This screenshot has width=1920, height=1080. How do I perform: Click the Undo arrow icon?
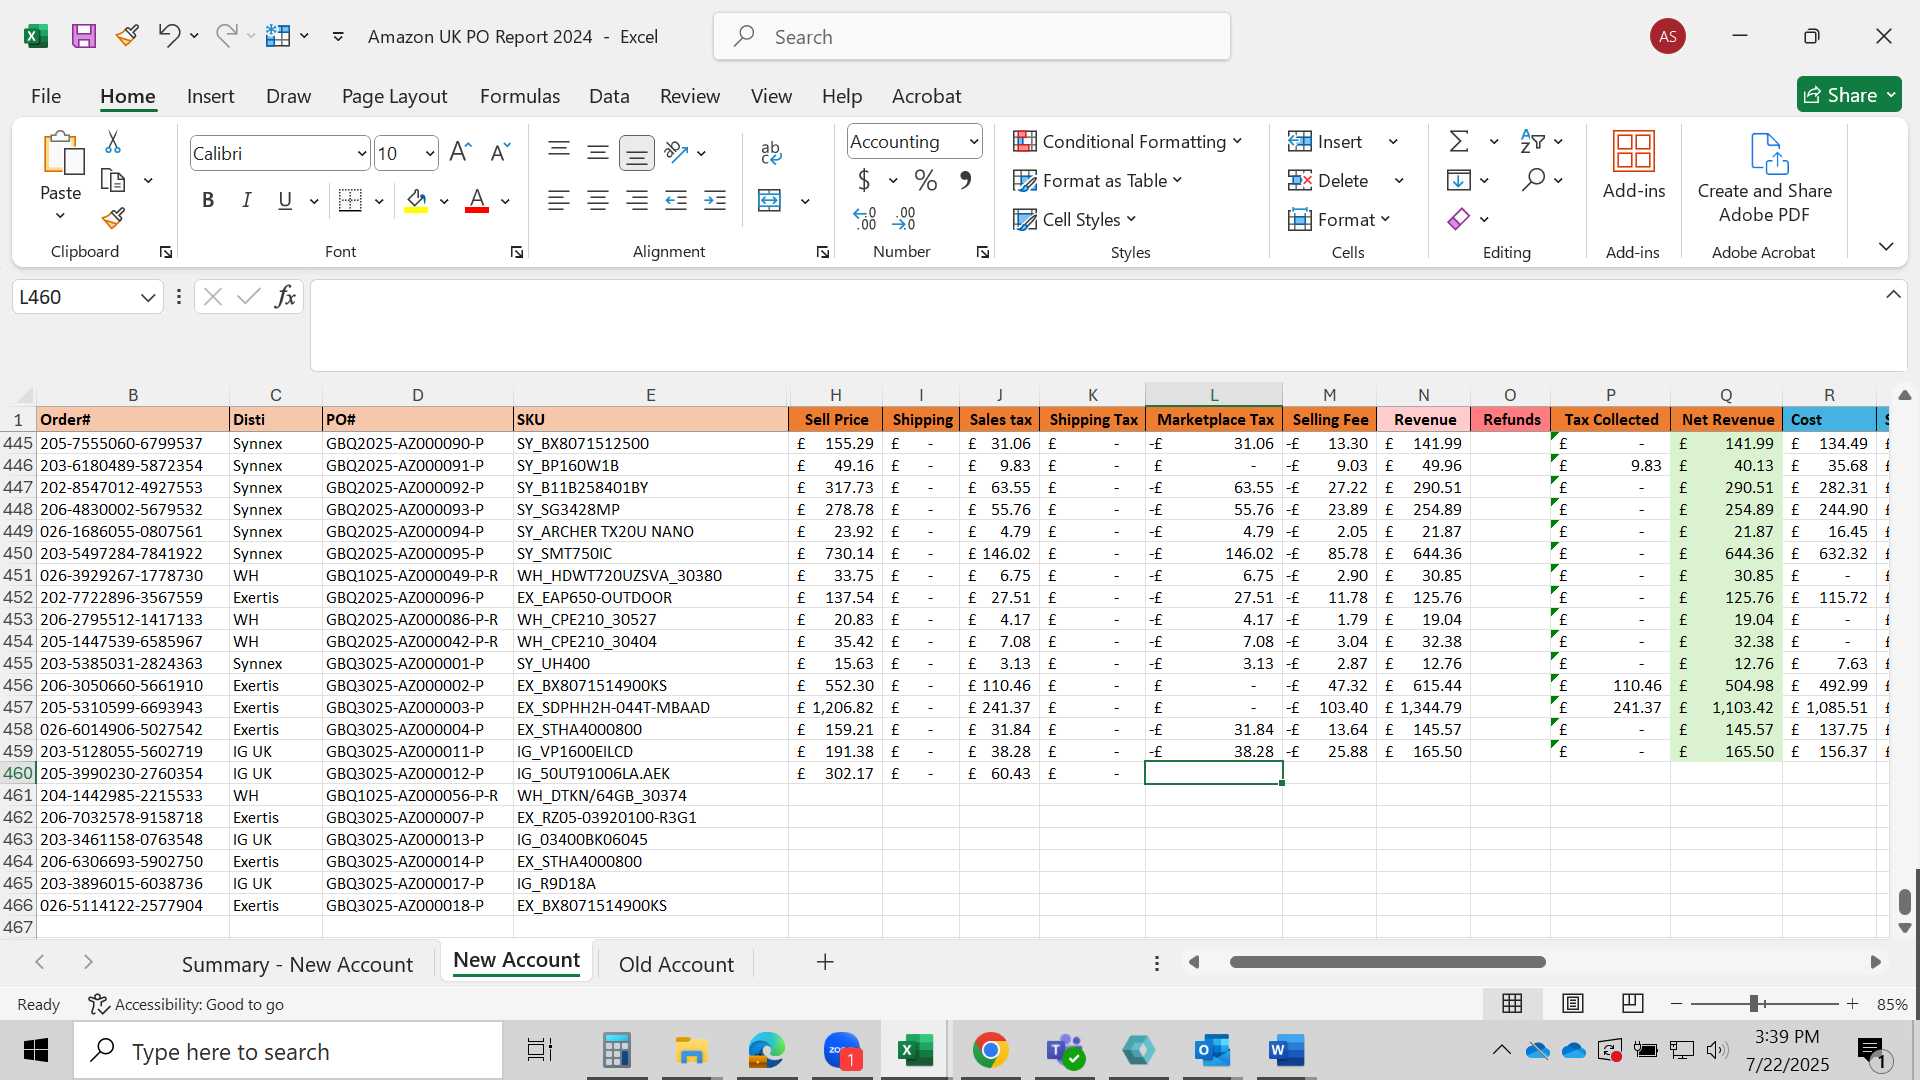point(168,36)
